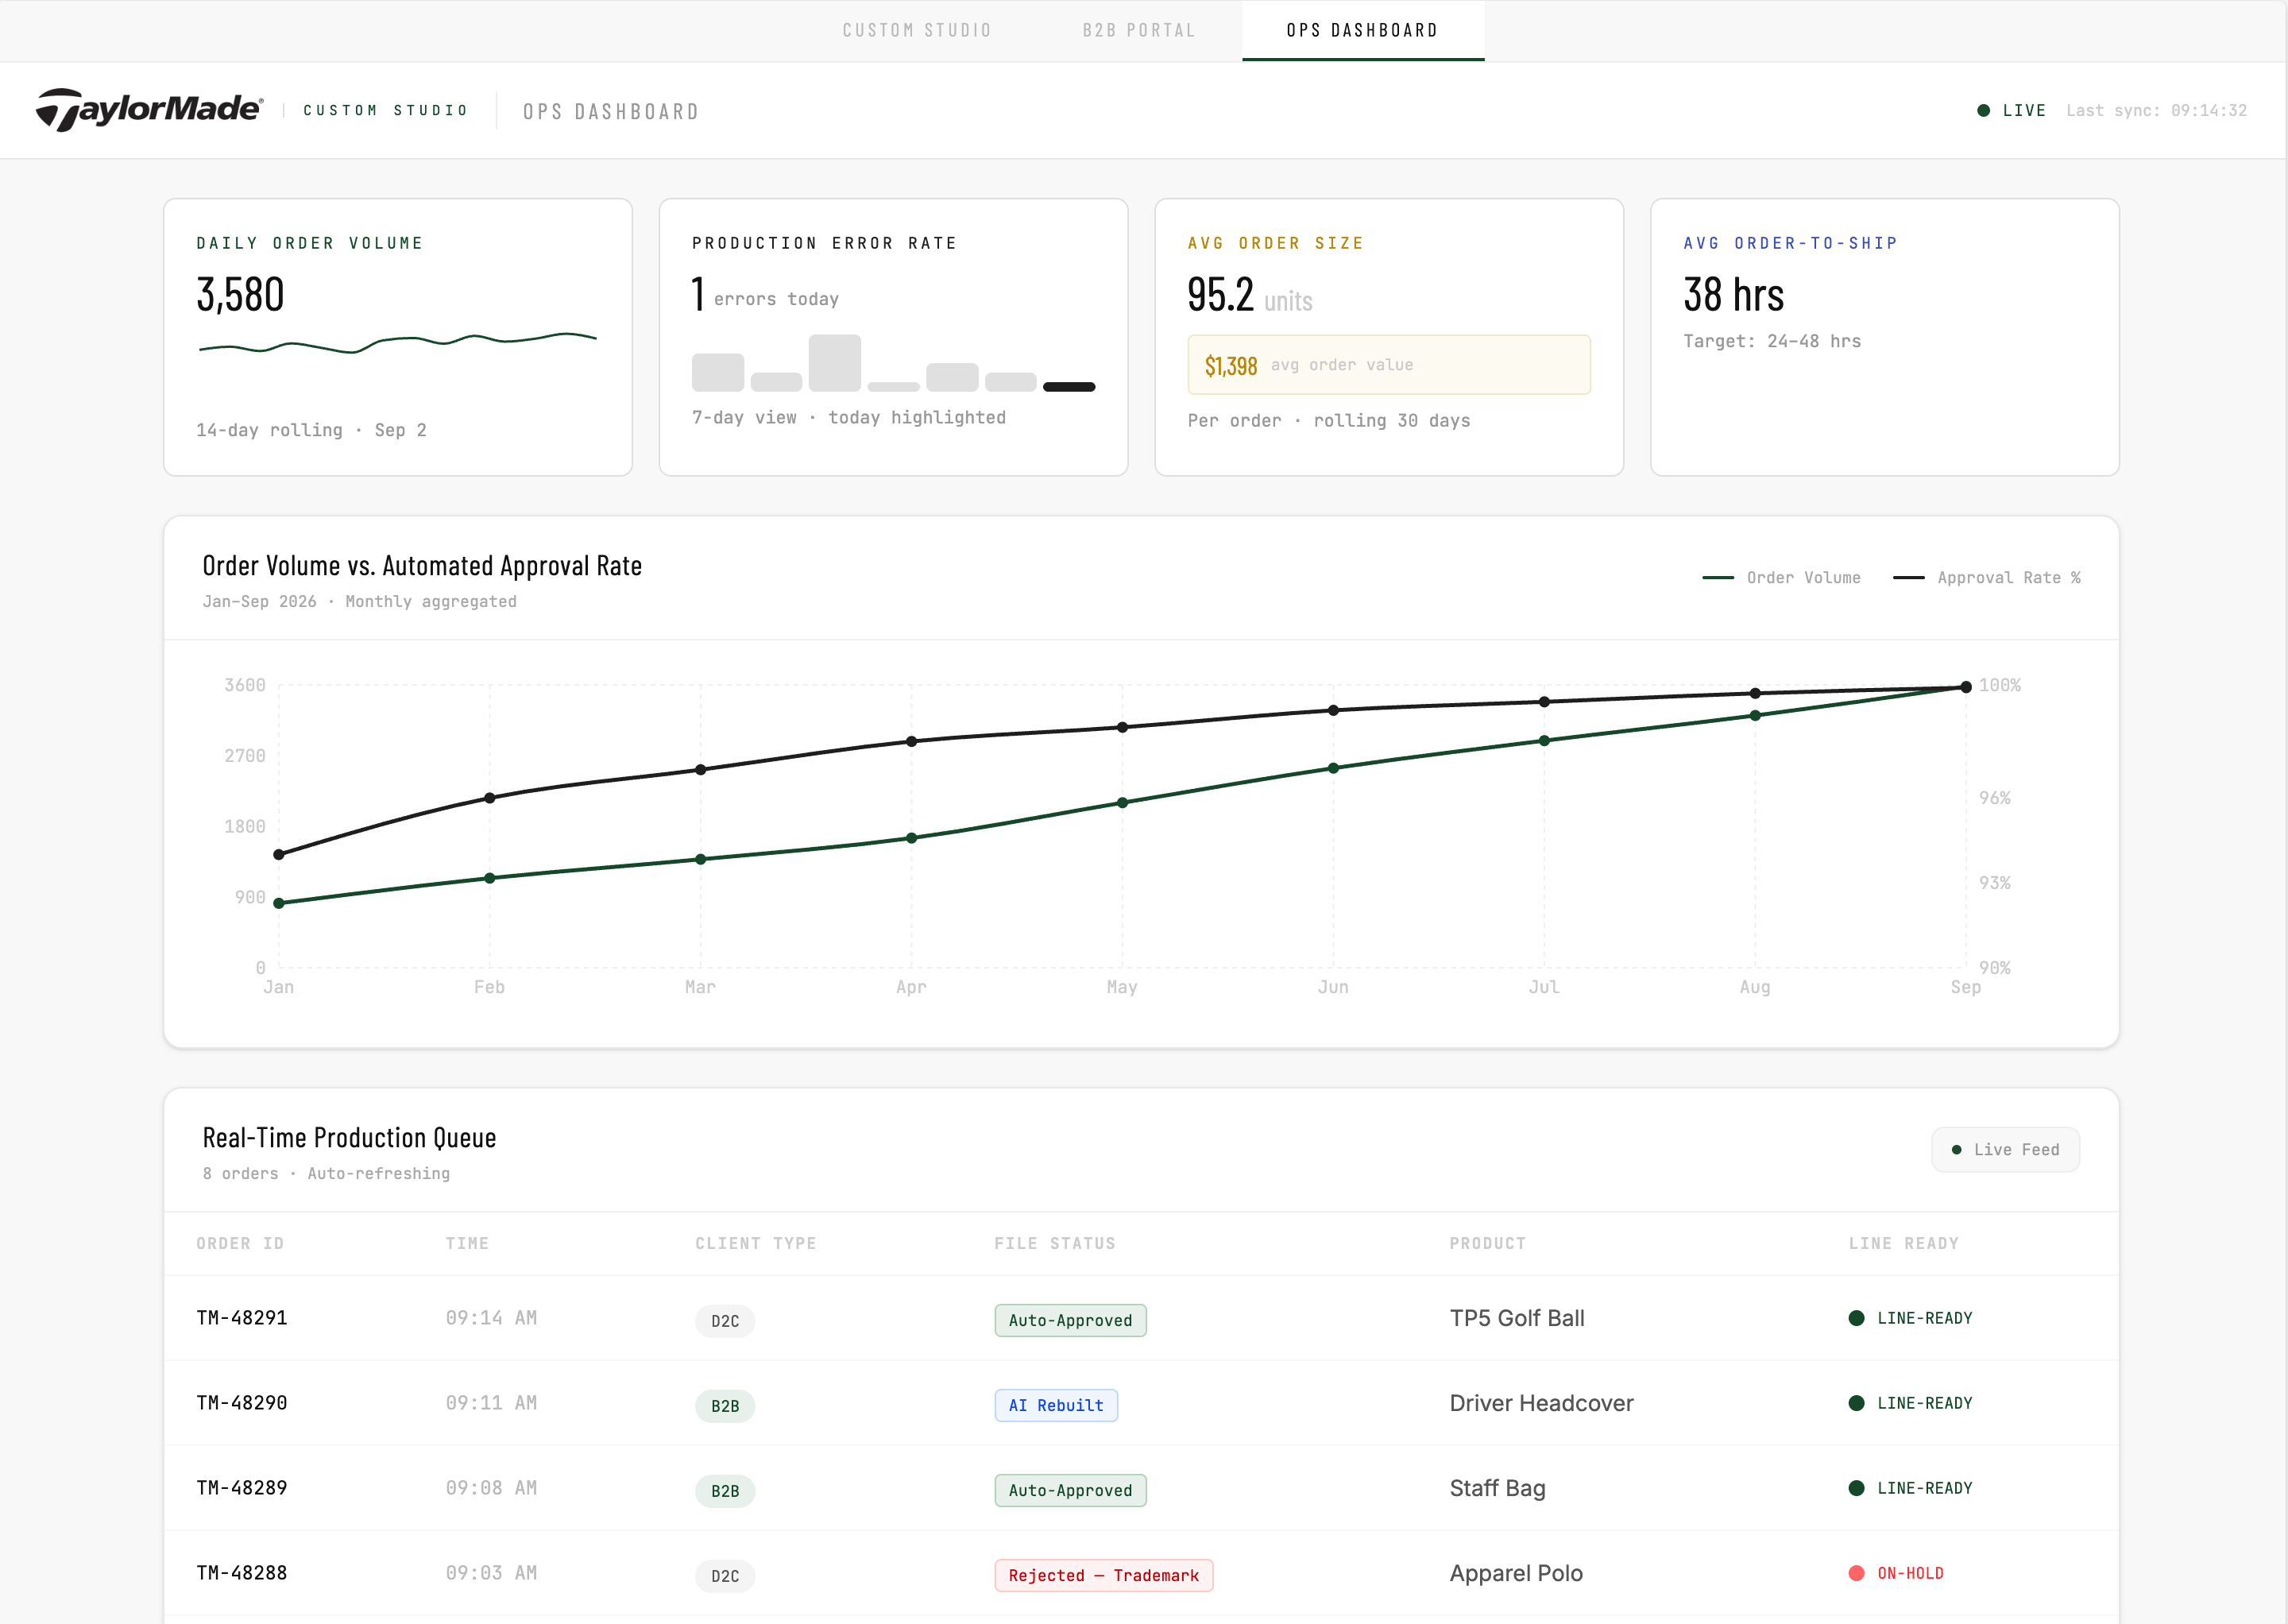
Task: Click the Live Feed button
Action: 2005,1150
